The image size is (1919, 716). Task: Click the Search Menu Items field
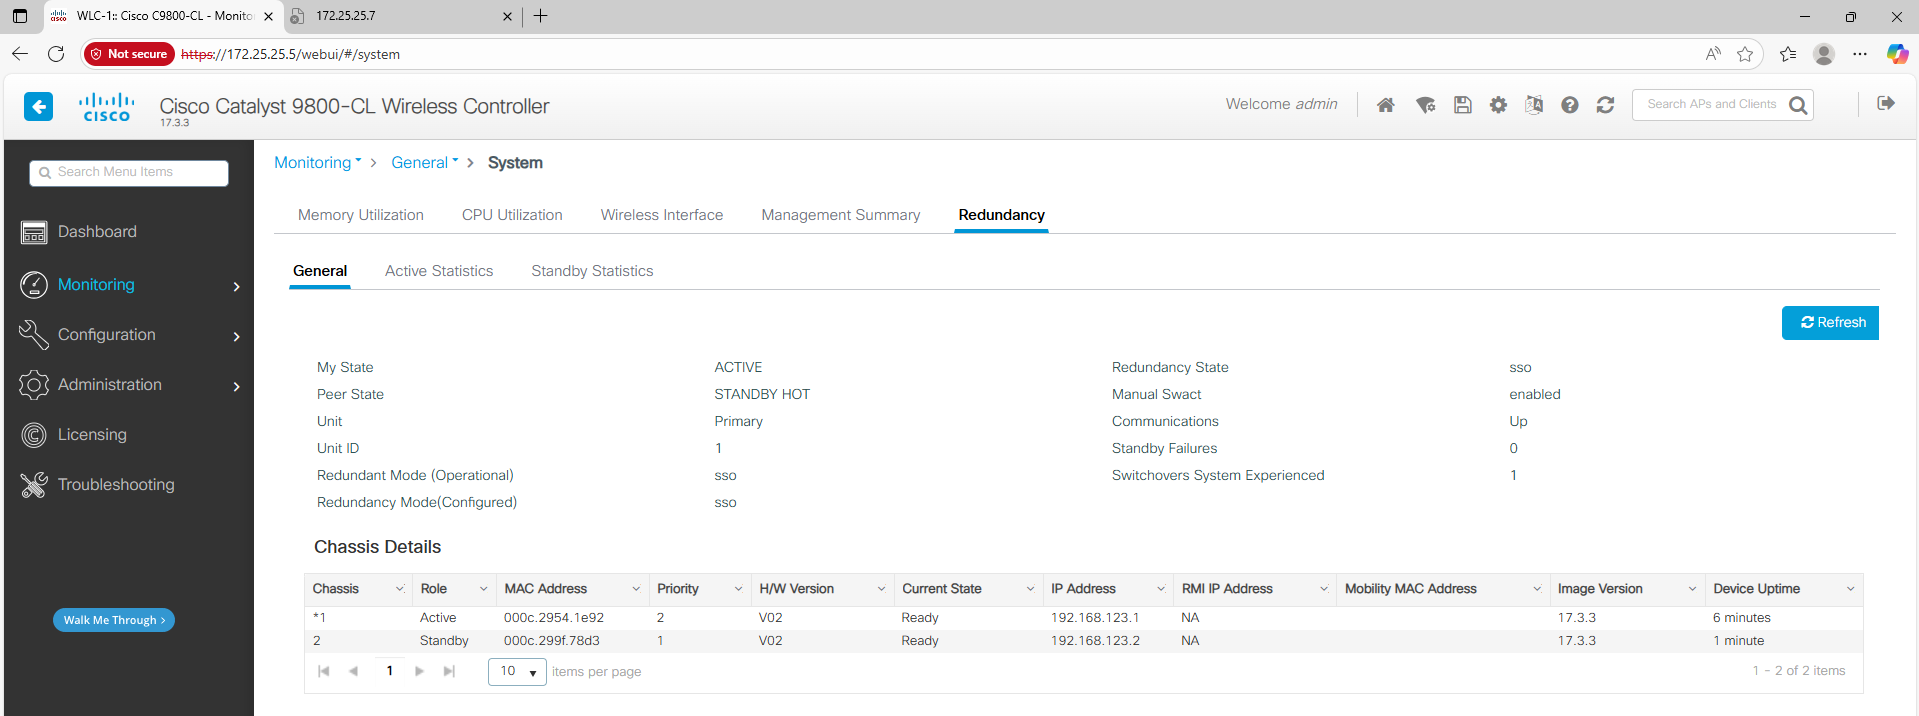(x=130, y=173)
